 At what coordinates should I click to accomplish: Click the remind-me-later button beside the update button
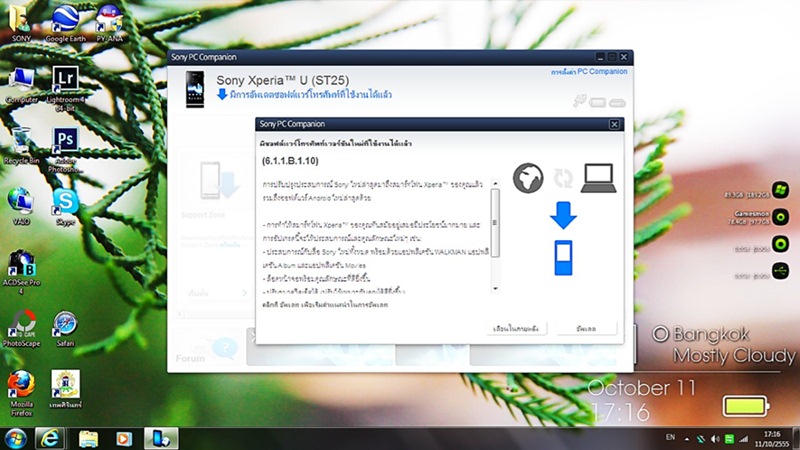click(x=516, y=328)
